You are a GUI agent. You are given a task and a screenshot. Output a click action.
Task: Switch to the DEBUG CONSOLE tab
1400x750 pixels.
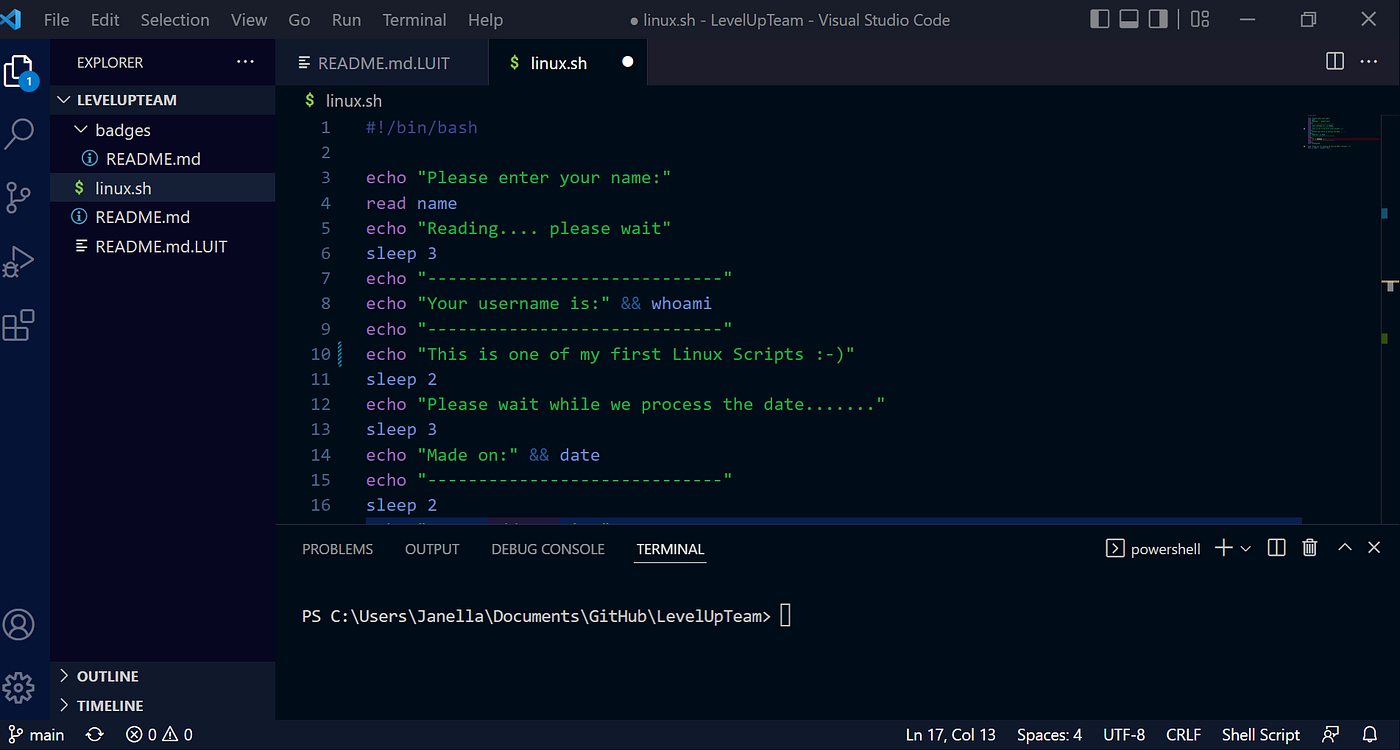pos(547,549)
